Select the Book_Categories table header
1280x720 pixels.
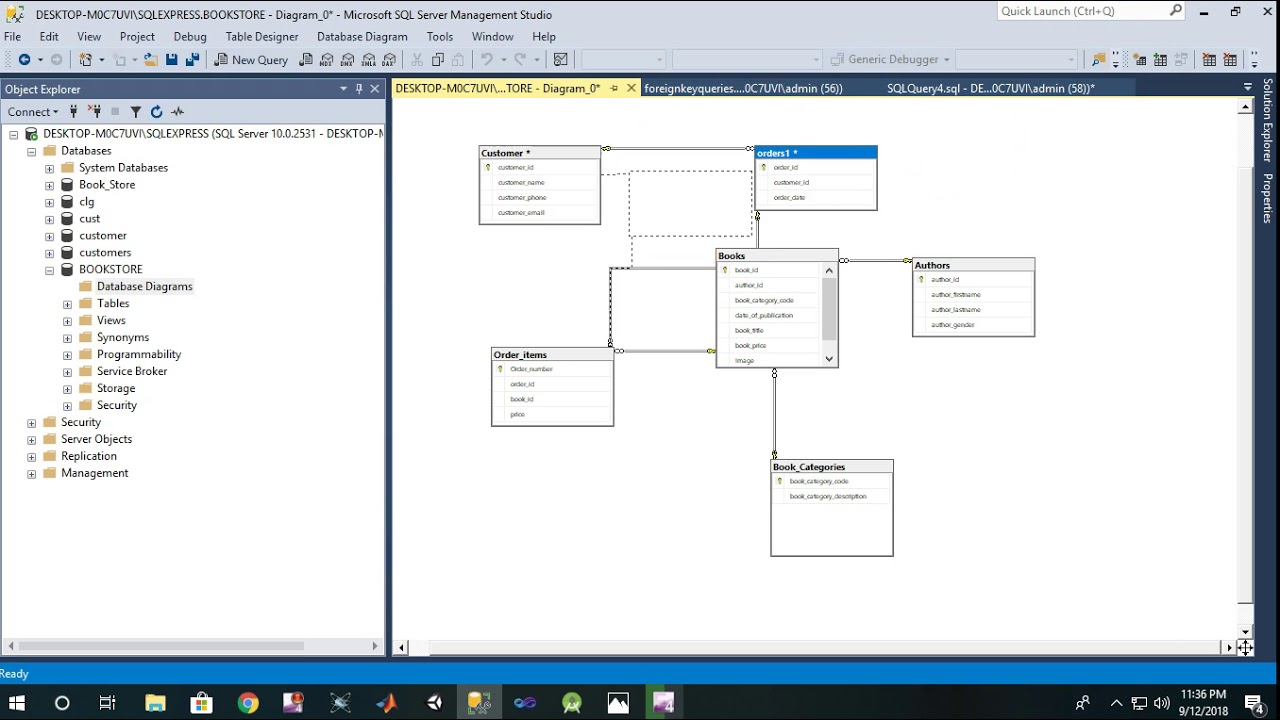coord(832,467)
